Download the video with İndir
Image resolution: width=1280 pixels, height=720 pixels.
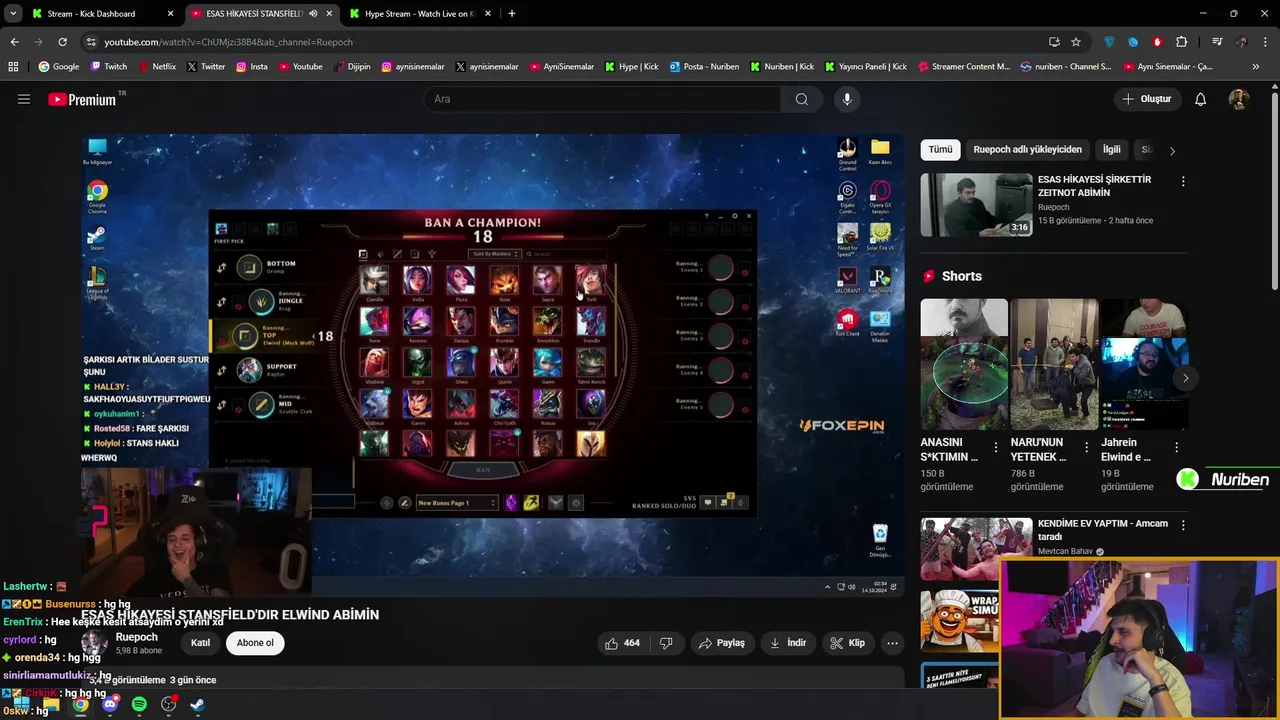coord(788,643)
